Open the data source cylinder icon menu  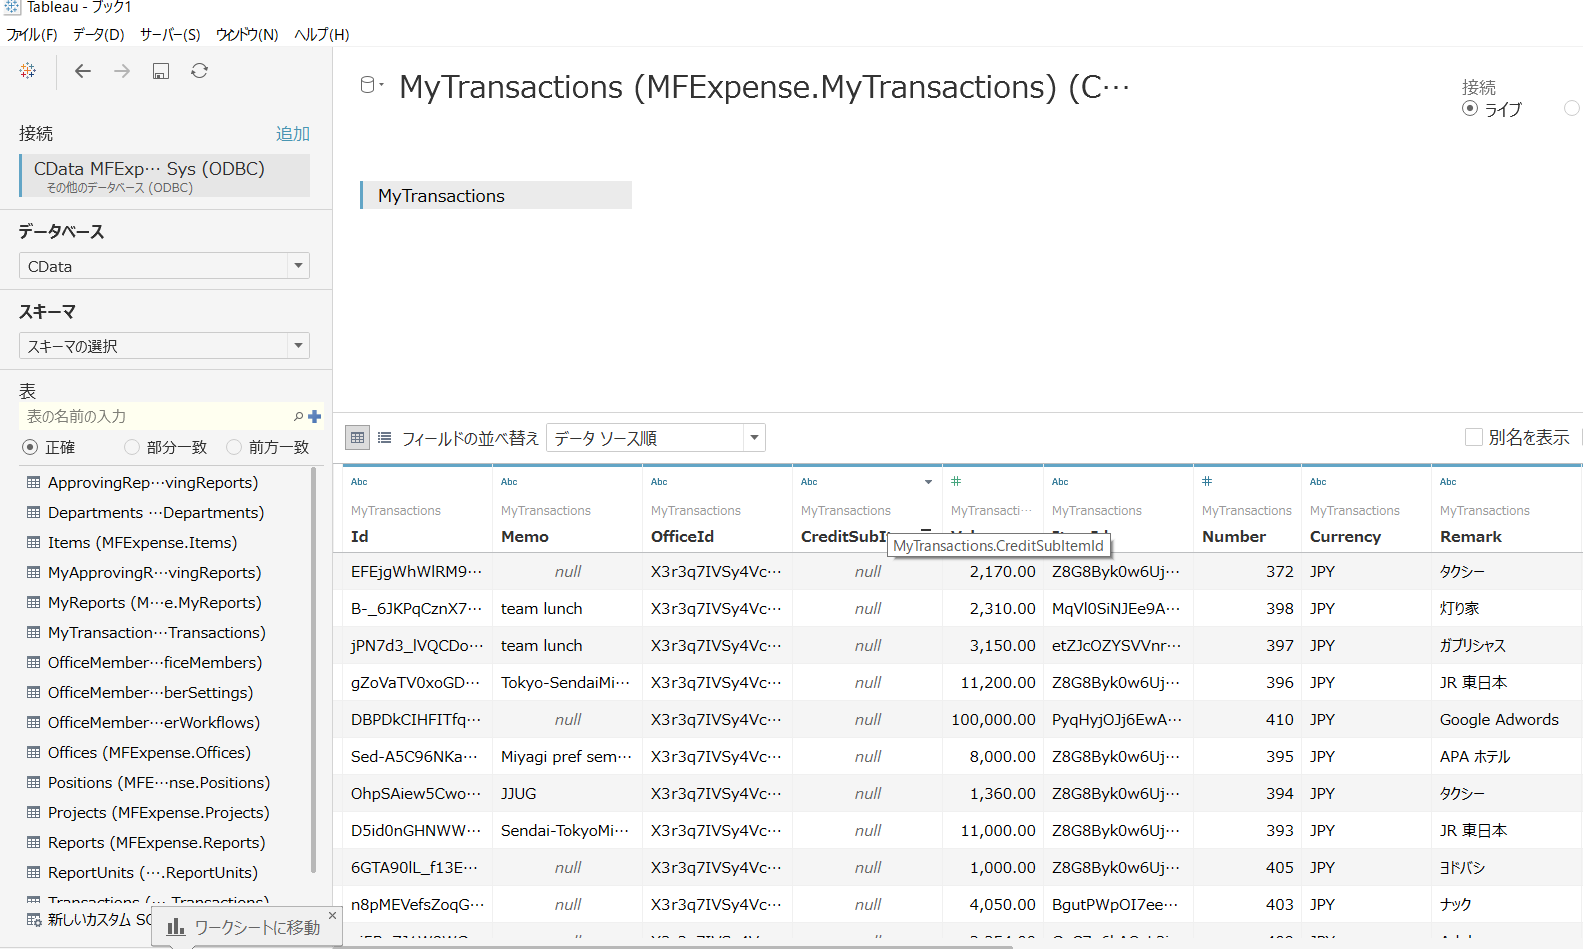click(x=371, y=86)
